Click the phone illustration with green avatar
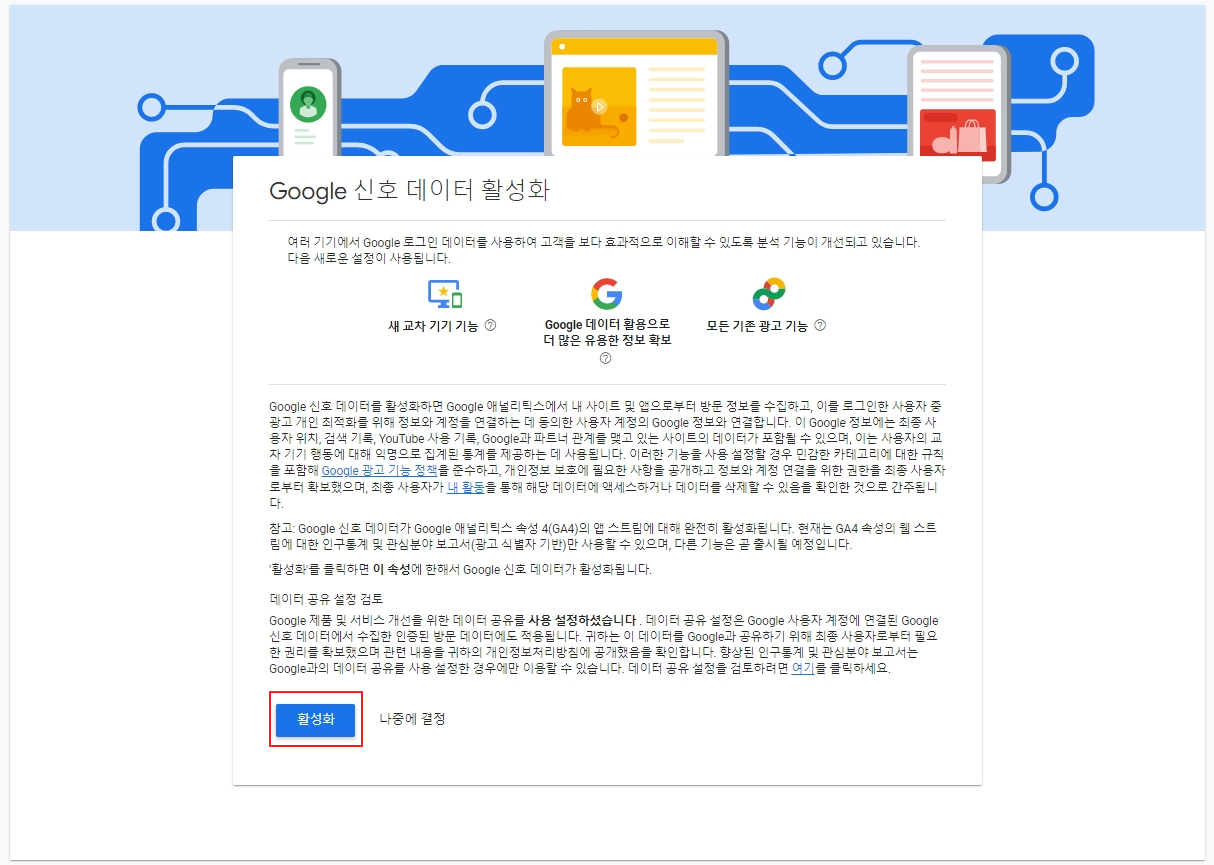Image resolution: width=1214 pixels, height=865 pixels. pos(309,107)
